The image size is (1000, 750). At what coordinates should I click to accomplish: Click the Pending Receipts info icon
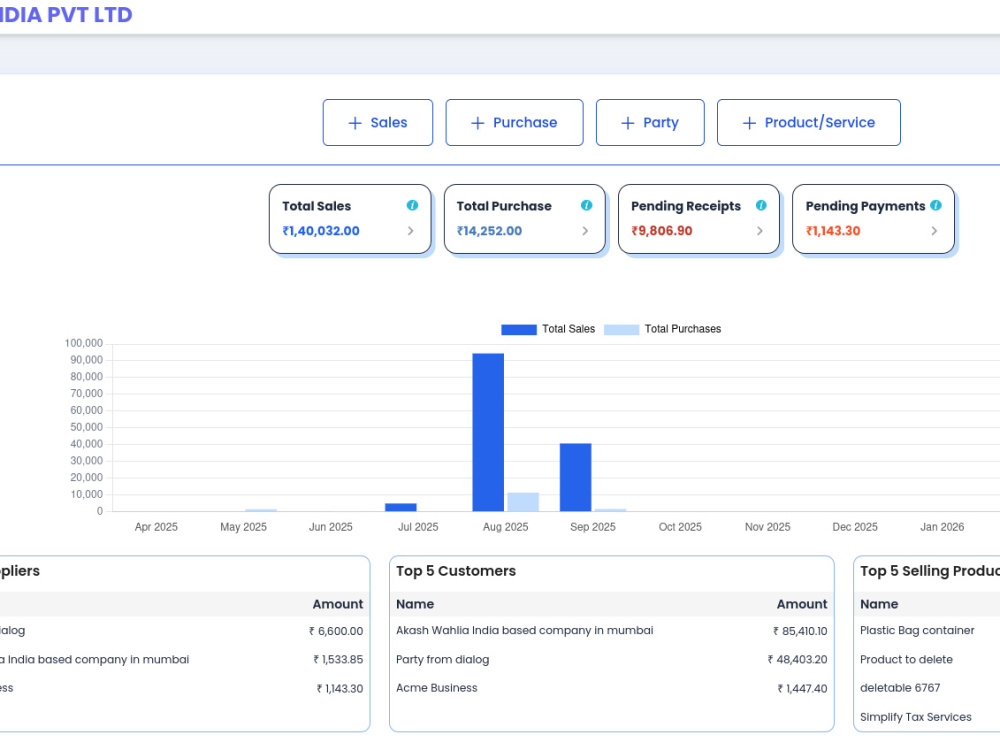761,205
